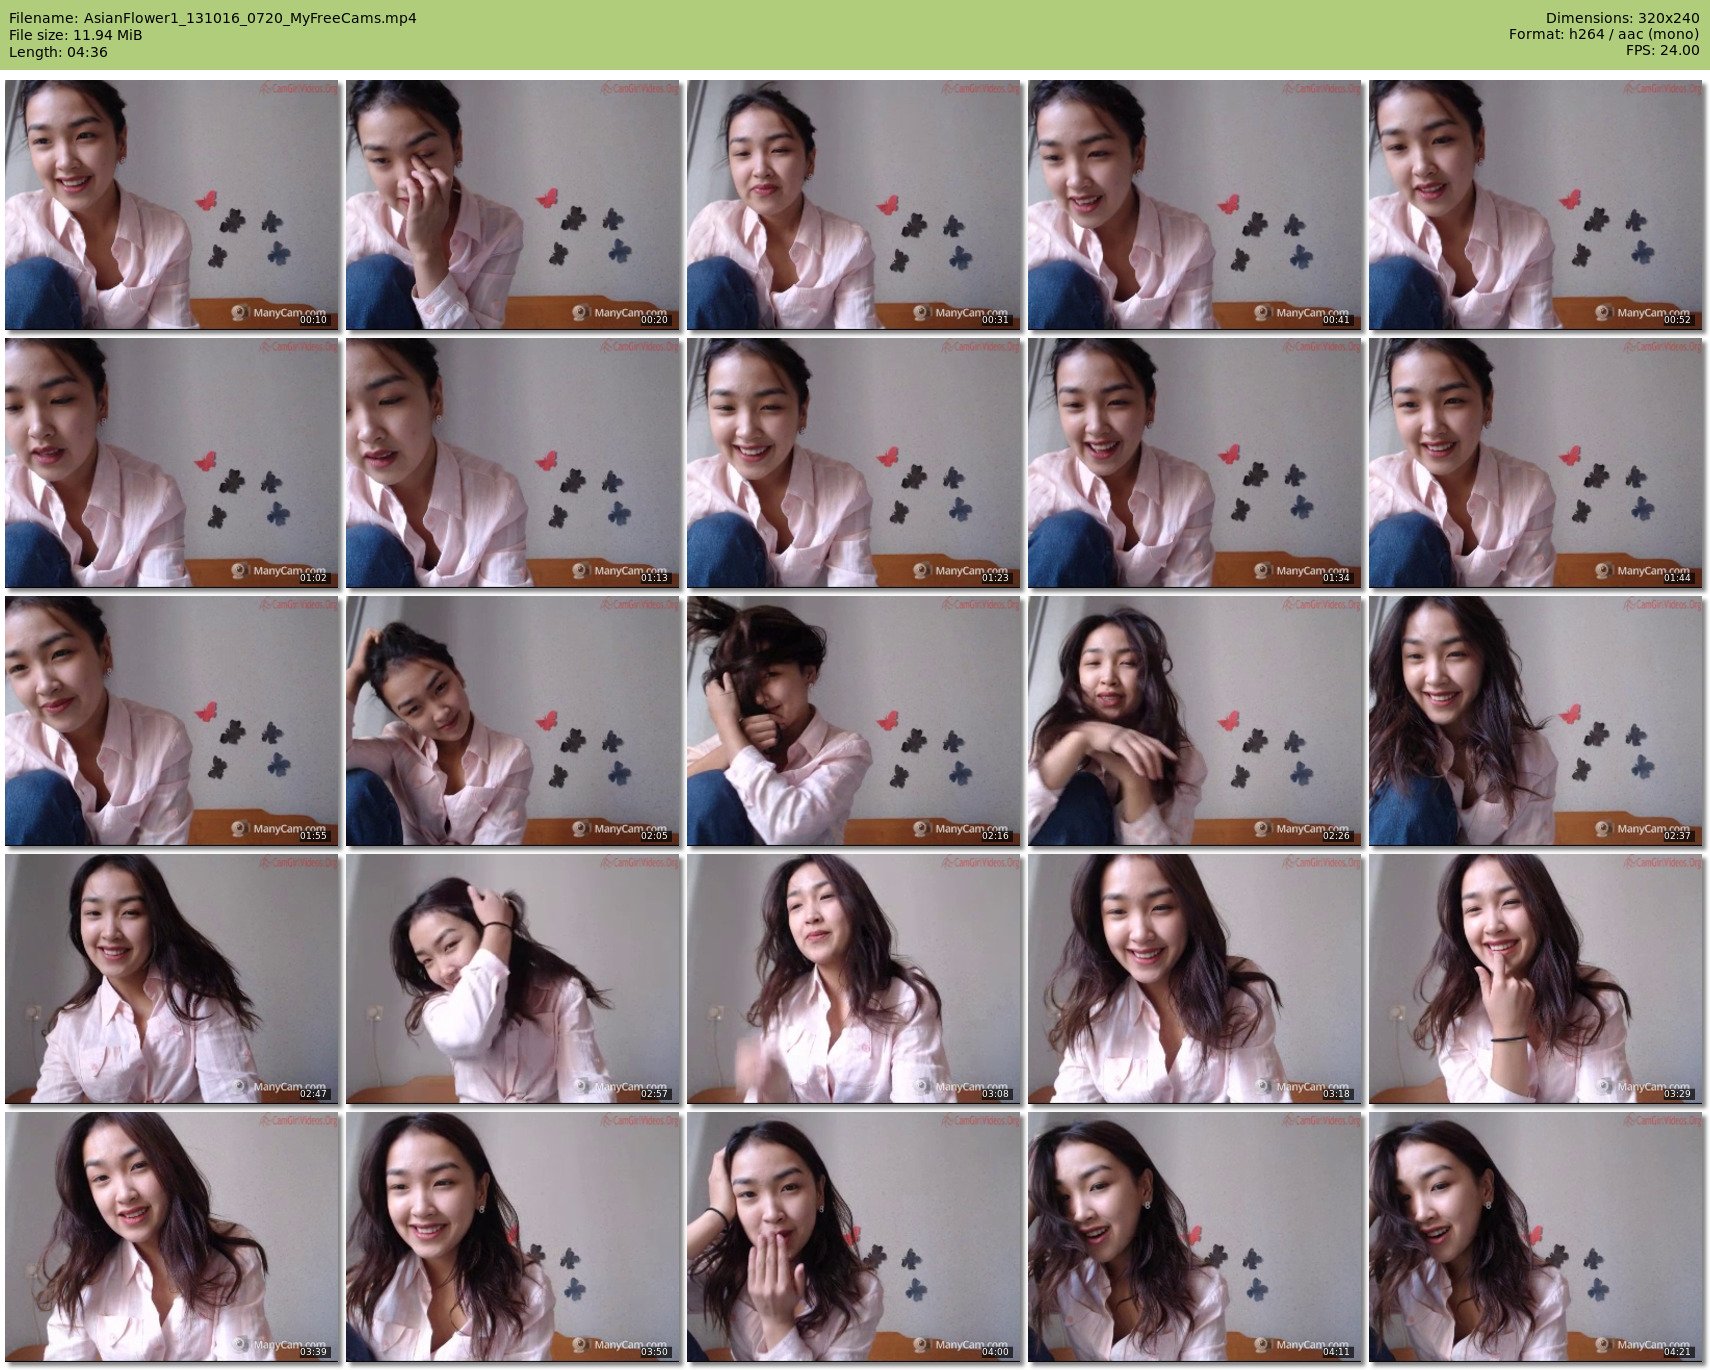
Task: Click the Filename line in the header
Action: click(x=213, y=18)
